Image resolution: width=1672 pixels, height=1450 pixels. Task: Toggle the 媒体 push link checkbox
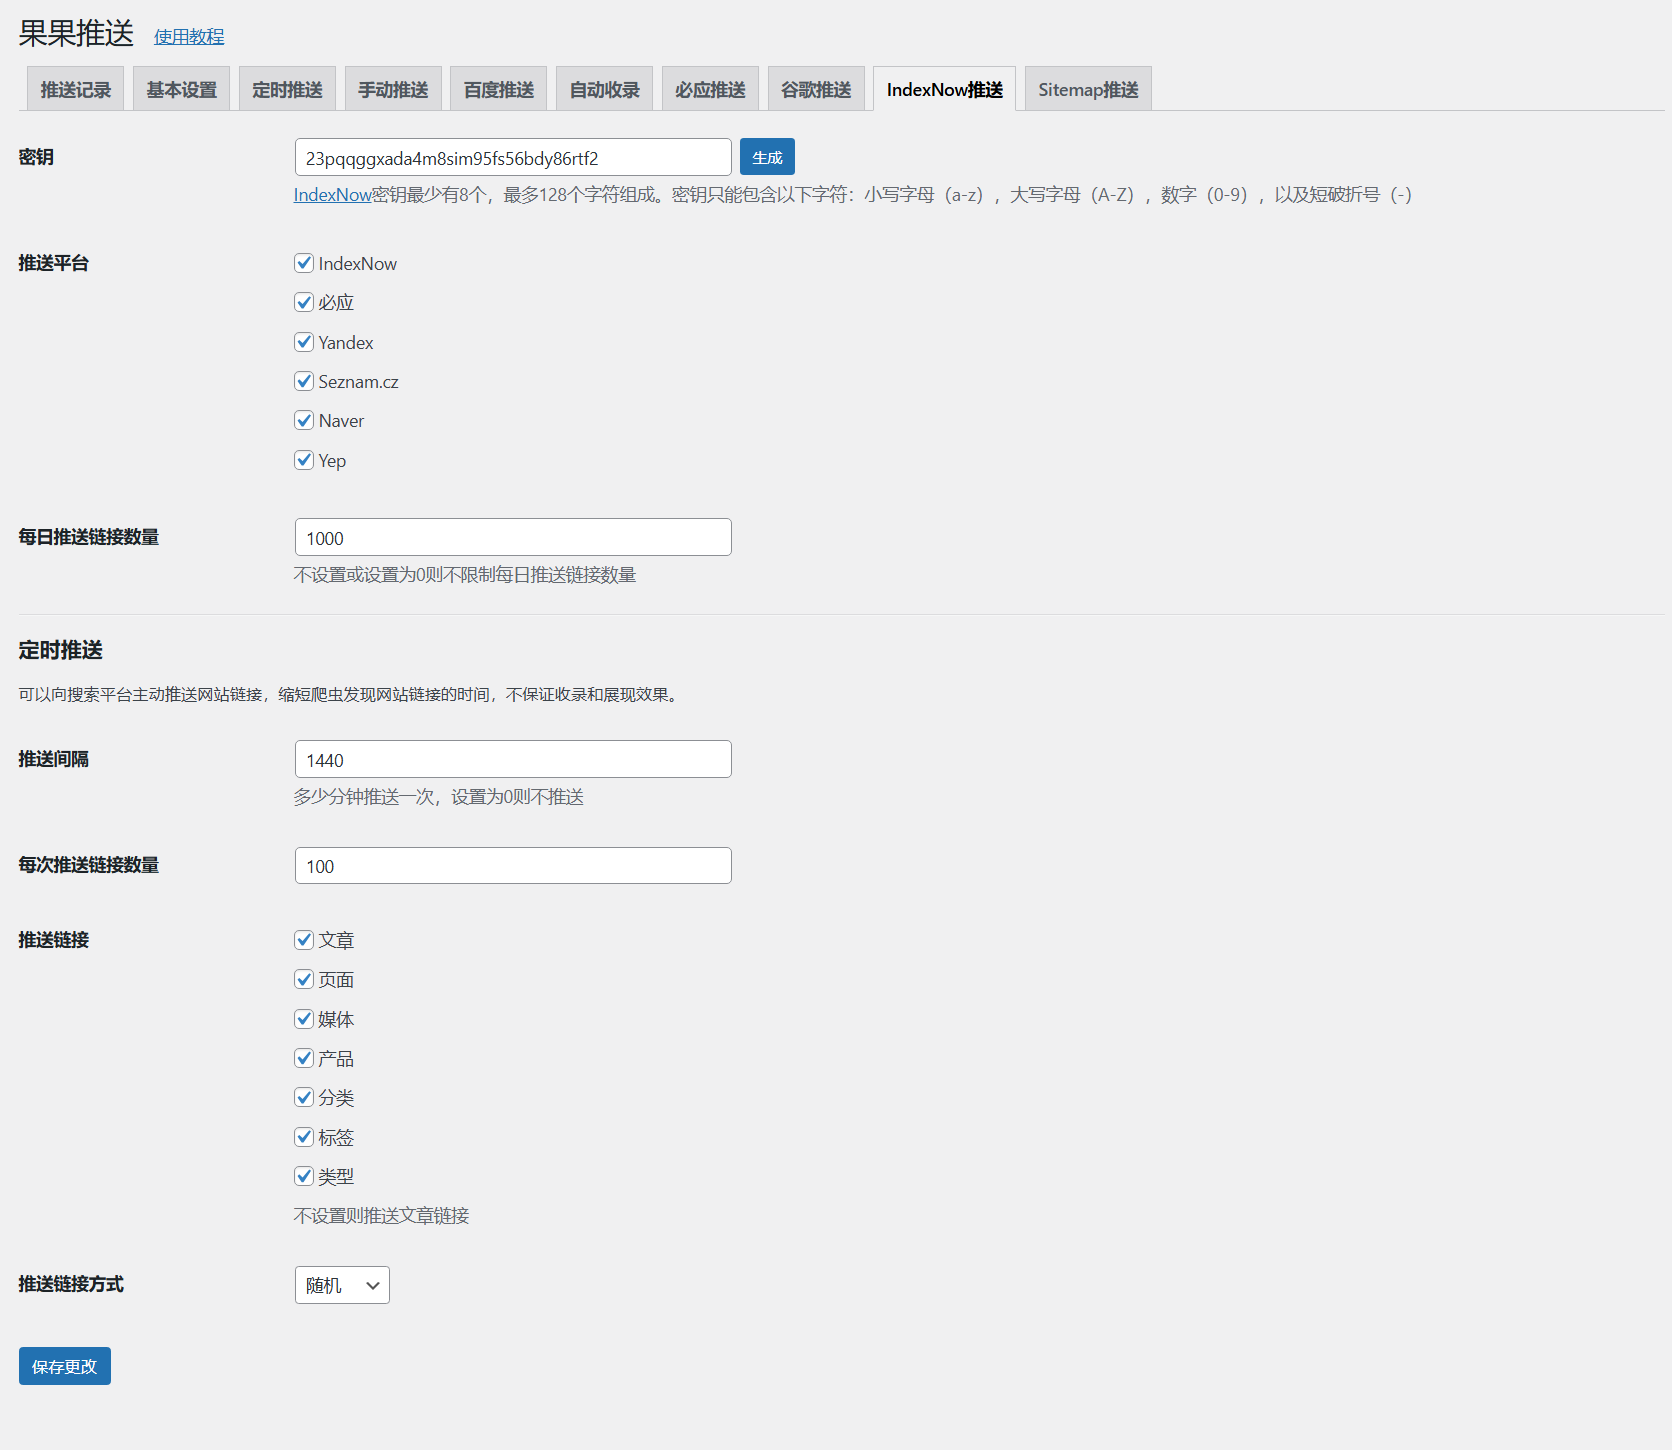[x=304, y=1019]
